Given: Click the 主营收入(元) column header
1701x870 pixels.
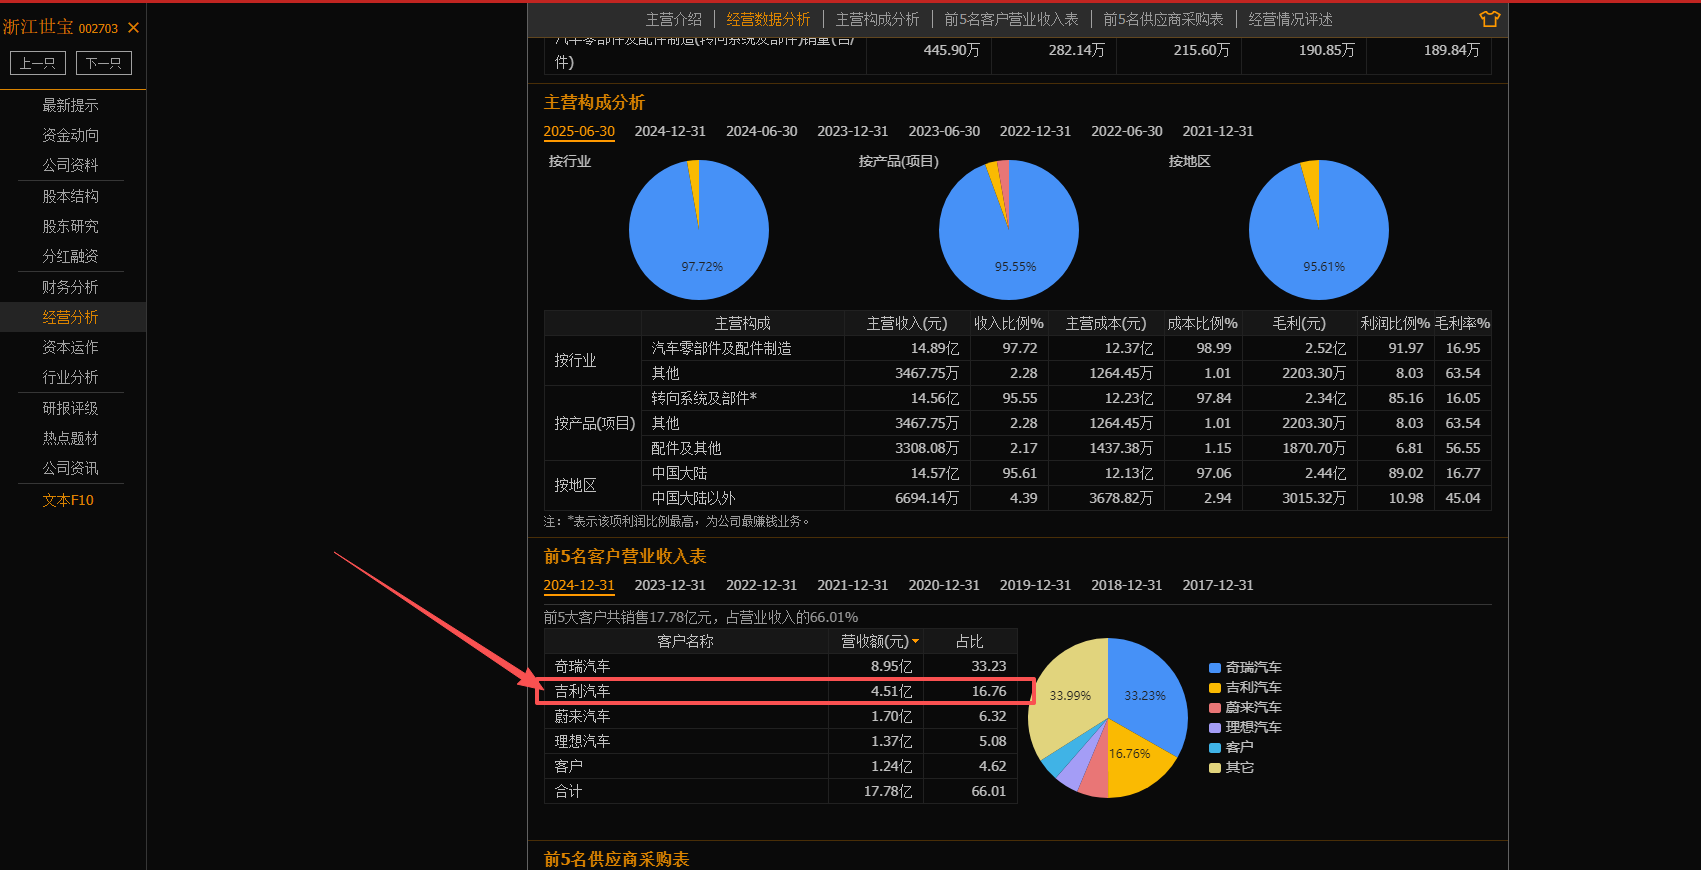Looking at the screenshot, I should tap(907, 323).
